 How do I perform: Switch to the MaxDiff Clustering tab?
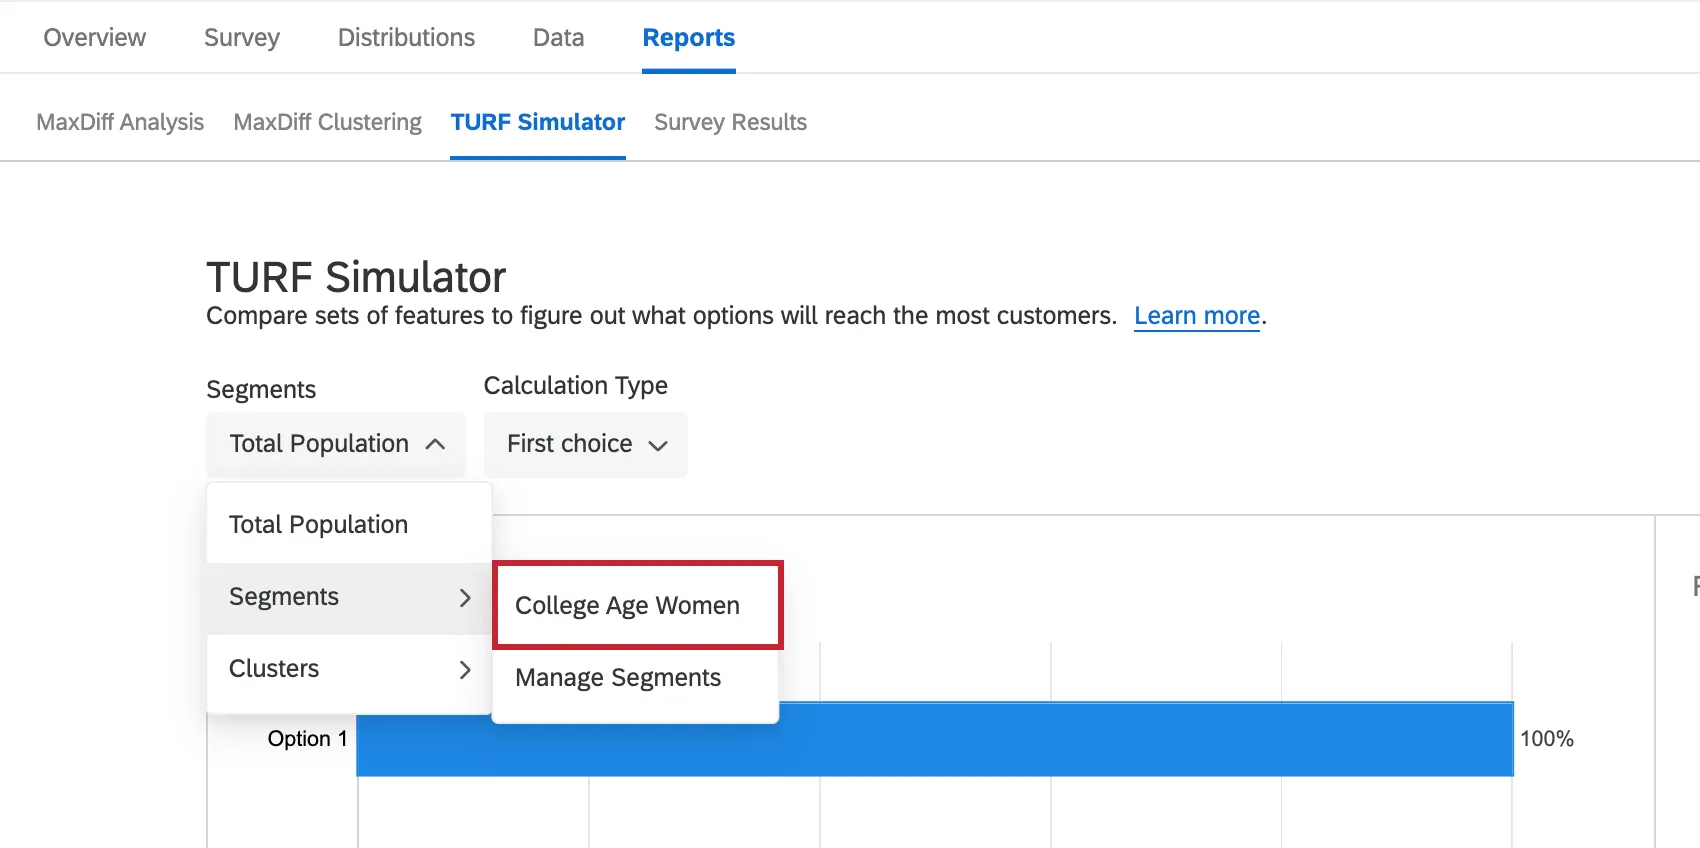[x=327, y=122]
